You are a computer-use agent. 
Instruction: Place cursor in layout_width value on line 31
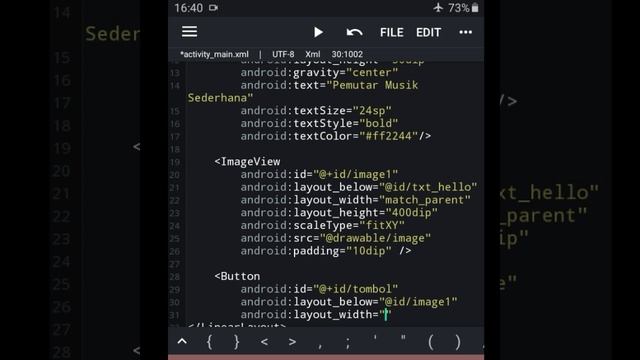(386, 315)
